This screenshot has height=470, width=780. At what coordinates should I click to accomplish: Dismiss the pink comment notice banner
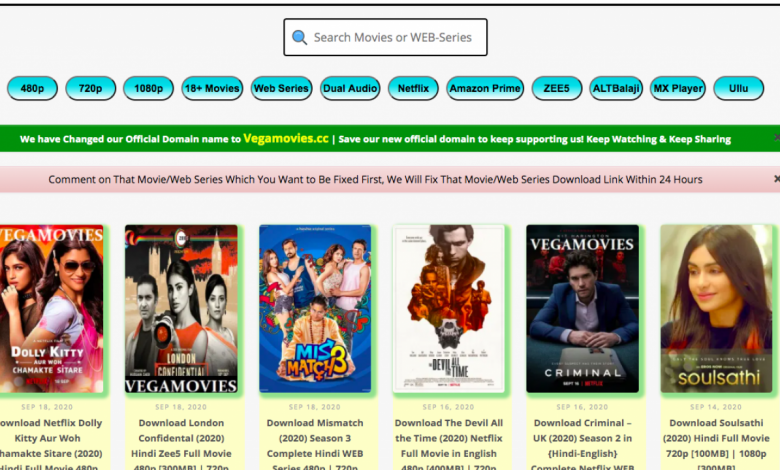[x=777, y=179]
